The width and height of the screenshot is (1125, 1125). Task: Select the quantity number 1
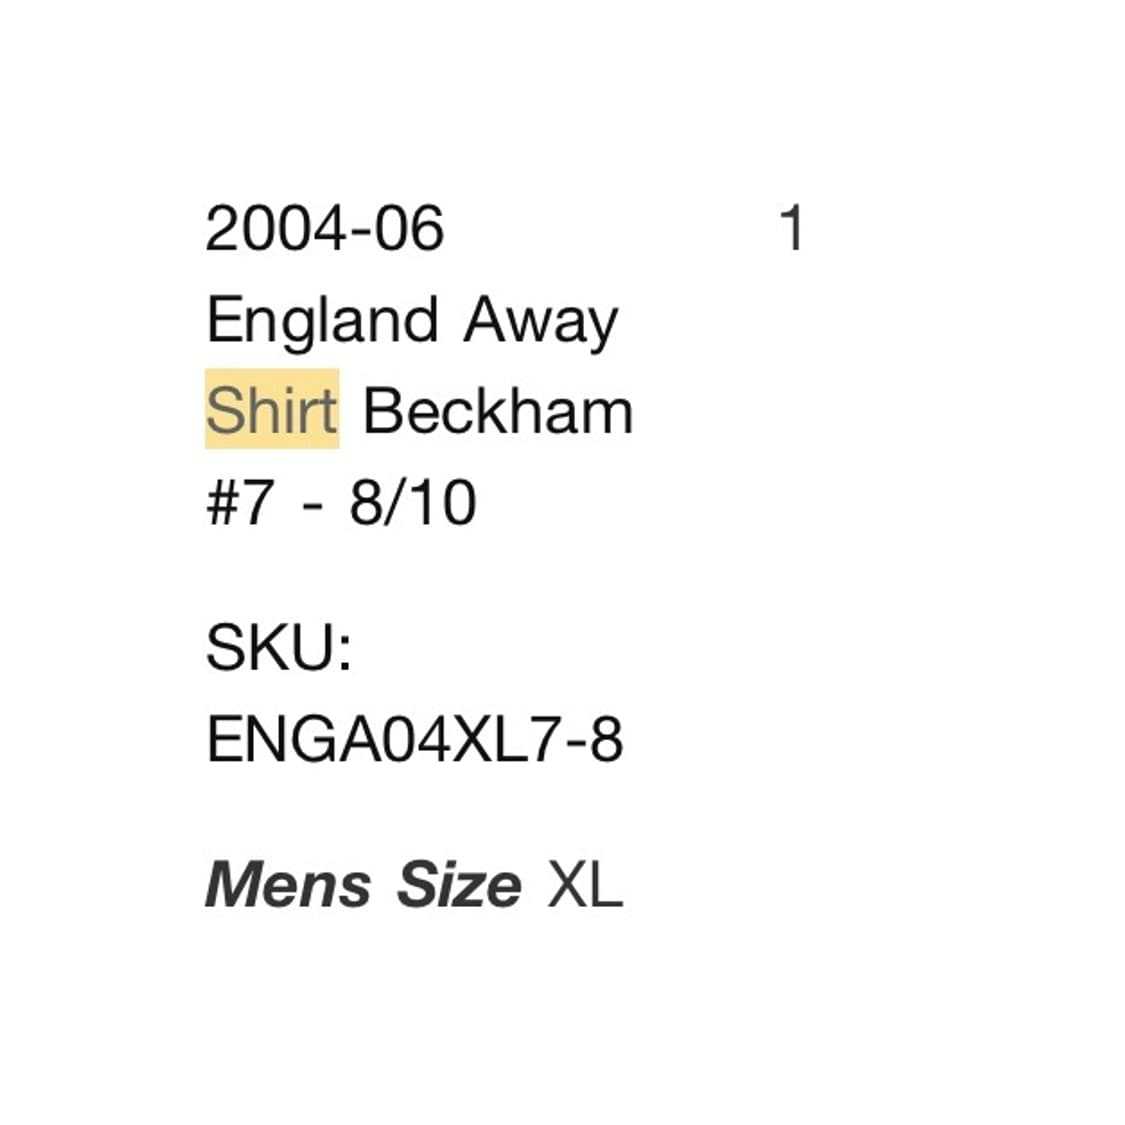(791, 228)
